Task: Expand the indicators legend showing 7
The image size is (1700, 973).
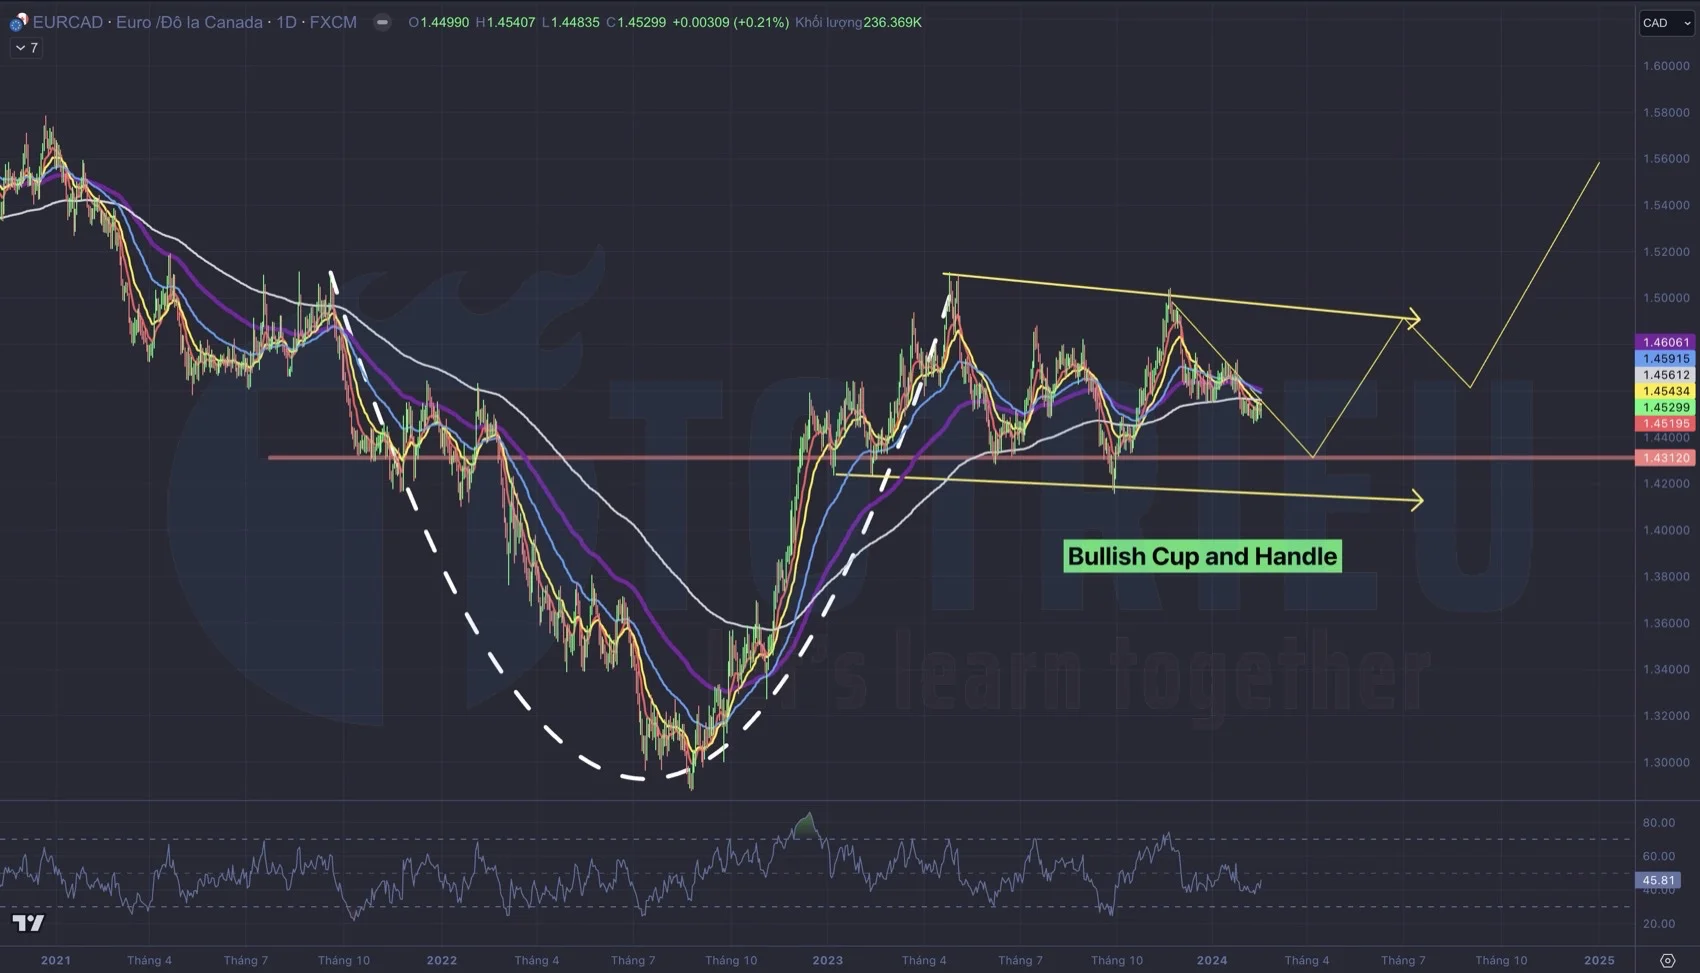Action: tap(26, 48)
